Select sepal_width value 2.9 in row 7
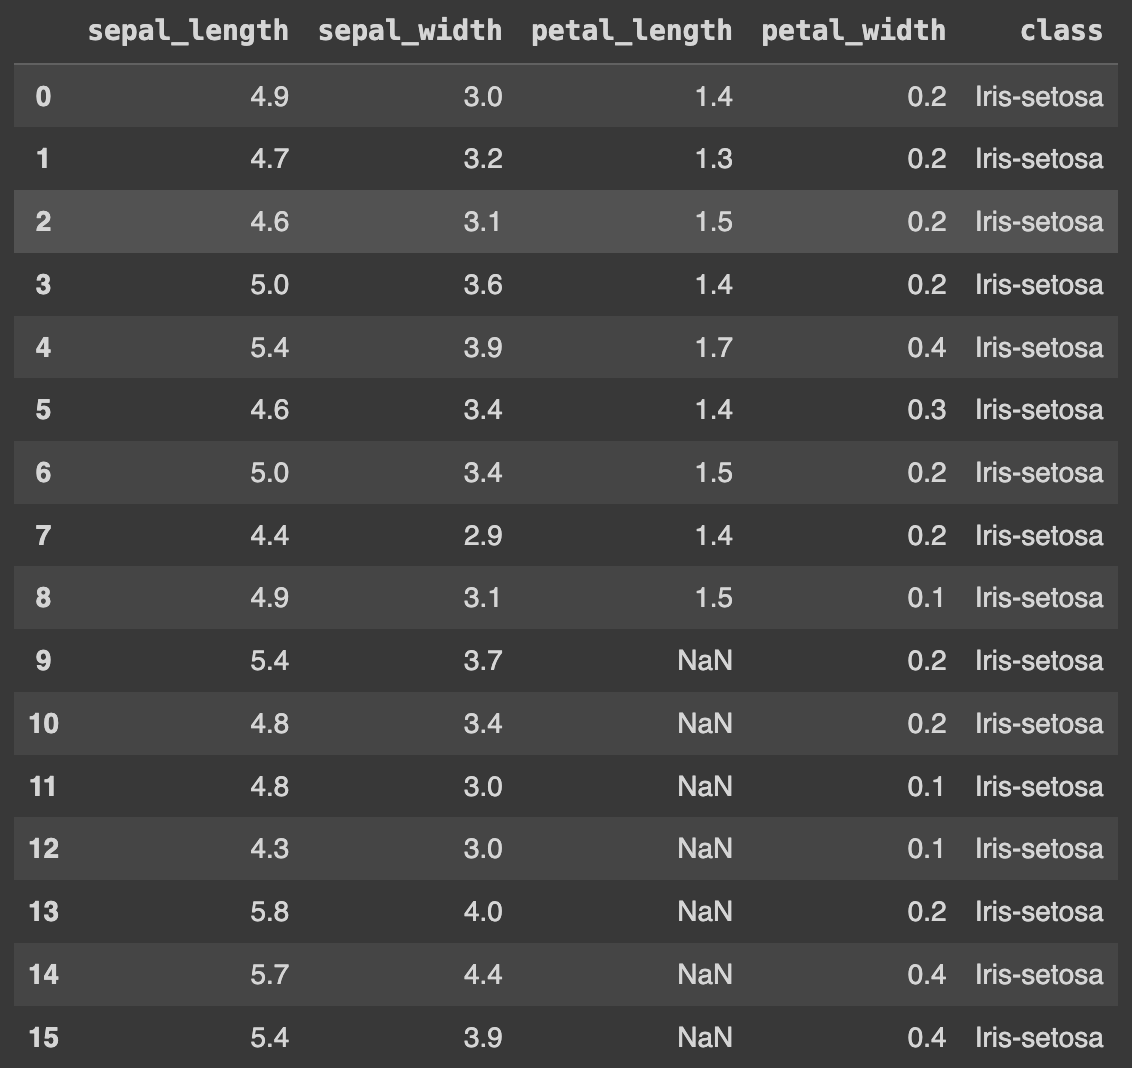This screenshot has width=1132, height=1068. [483, 536]
